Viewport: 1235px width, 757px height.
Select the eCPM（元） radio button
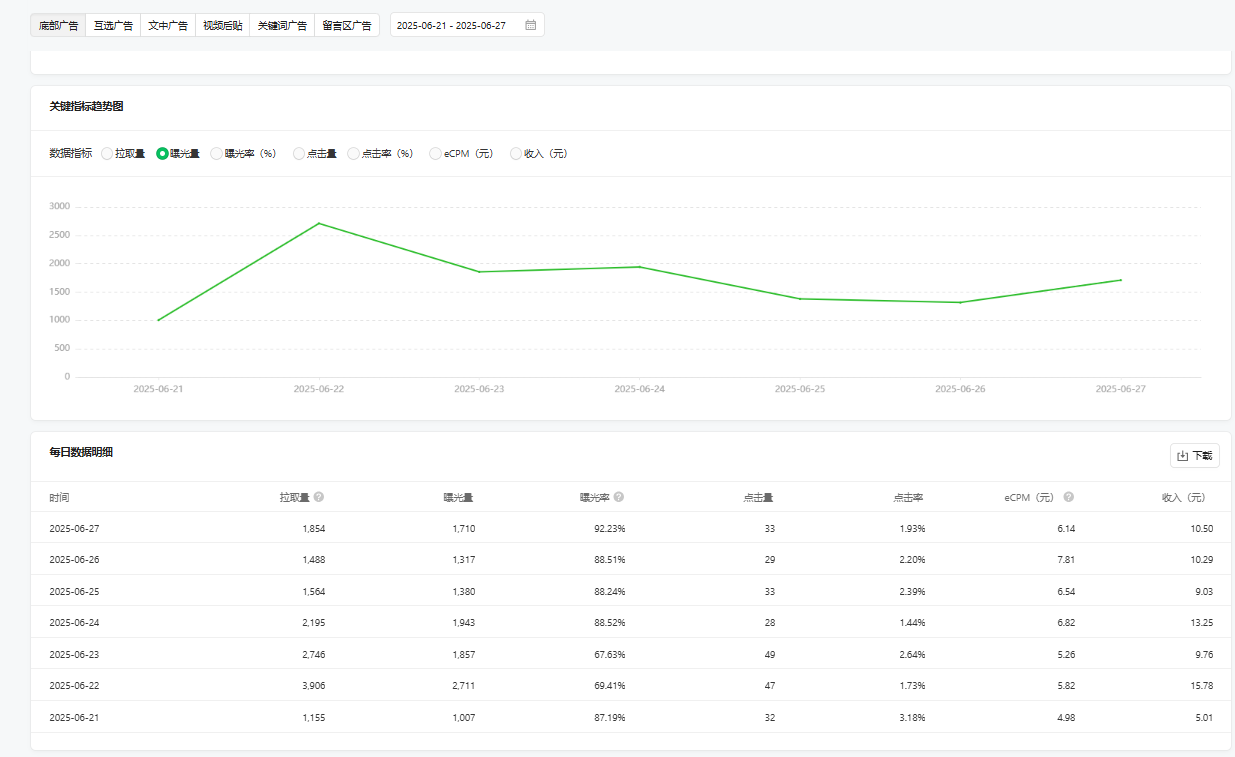435,154
